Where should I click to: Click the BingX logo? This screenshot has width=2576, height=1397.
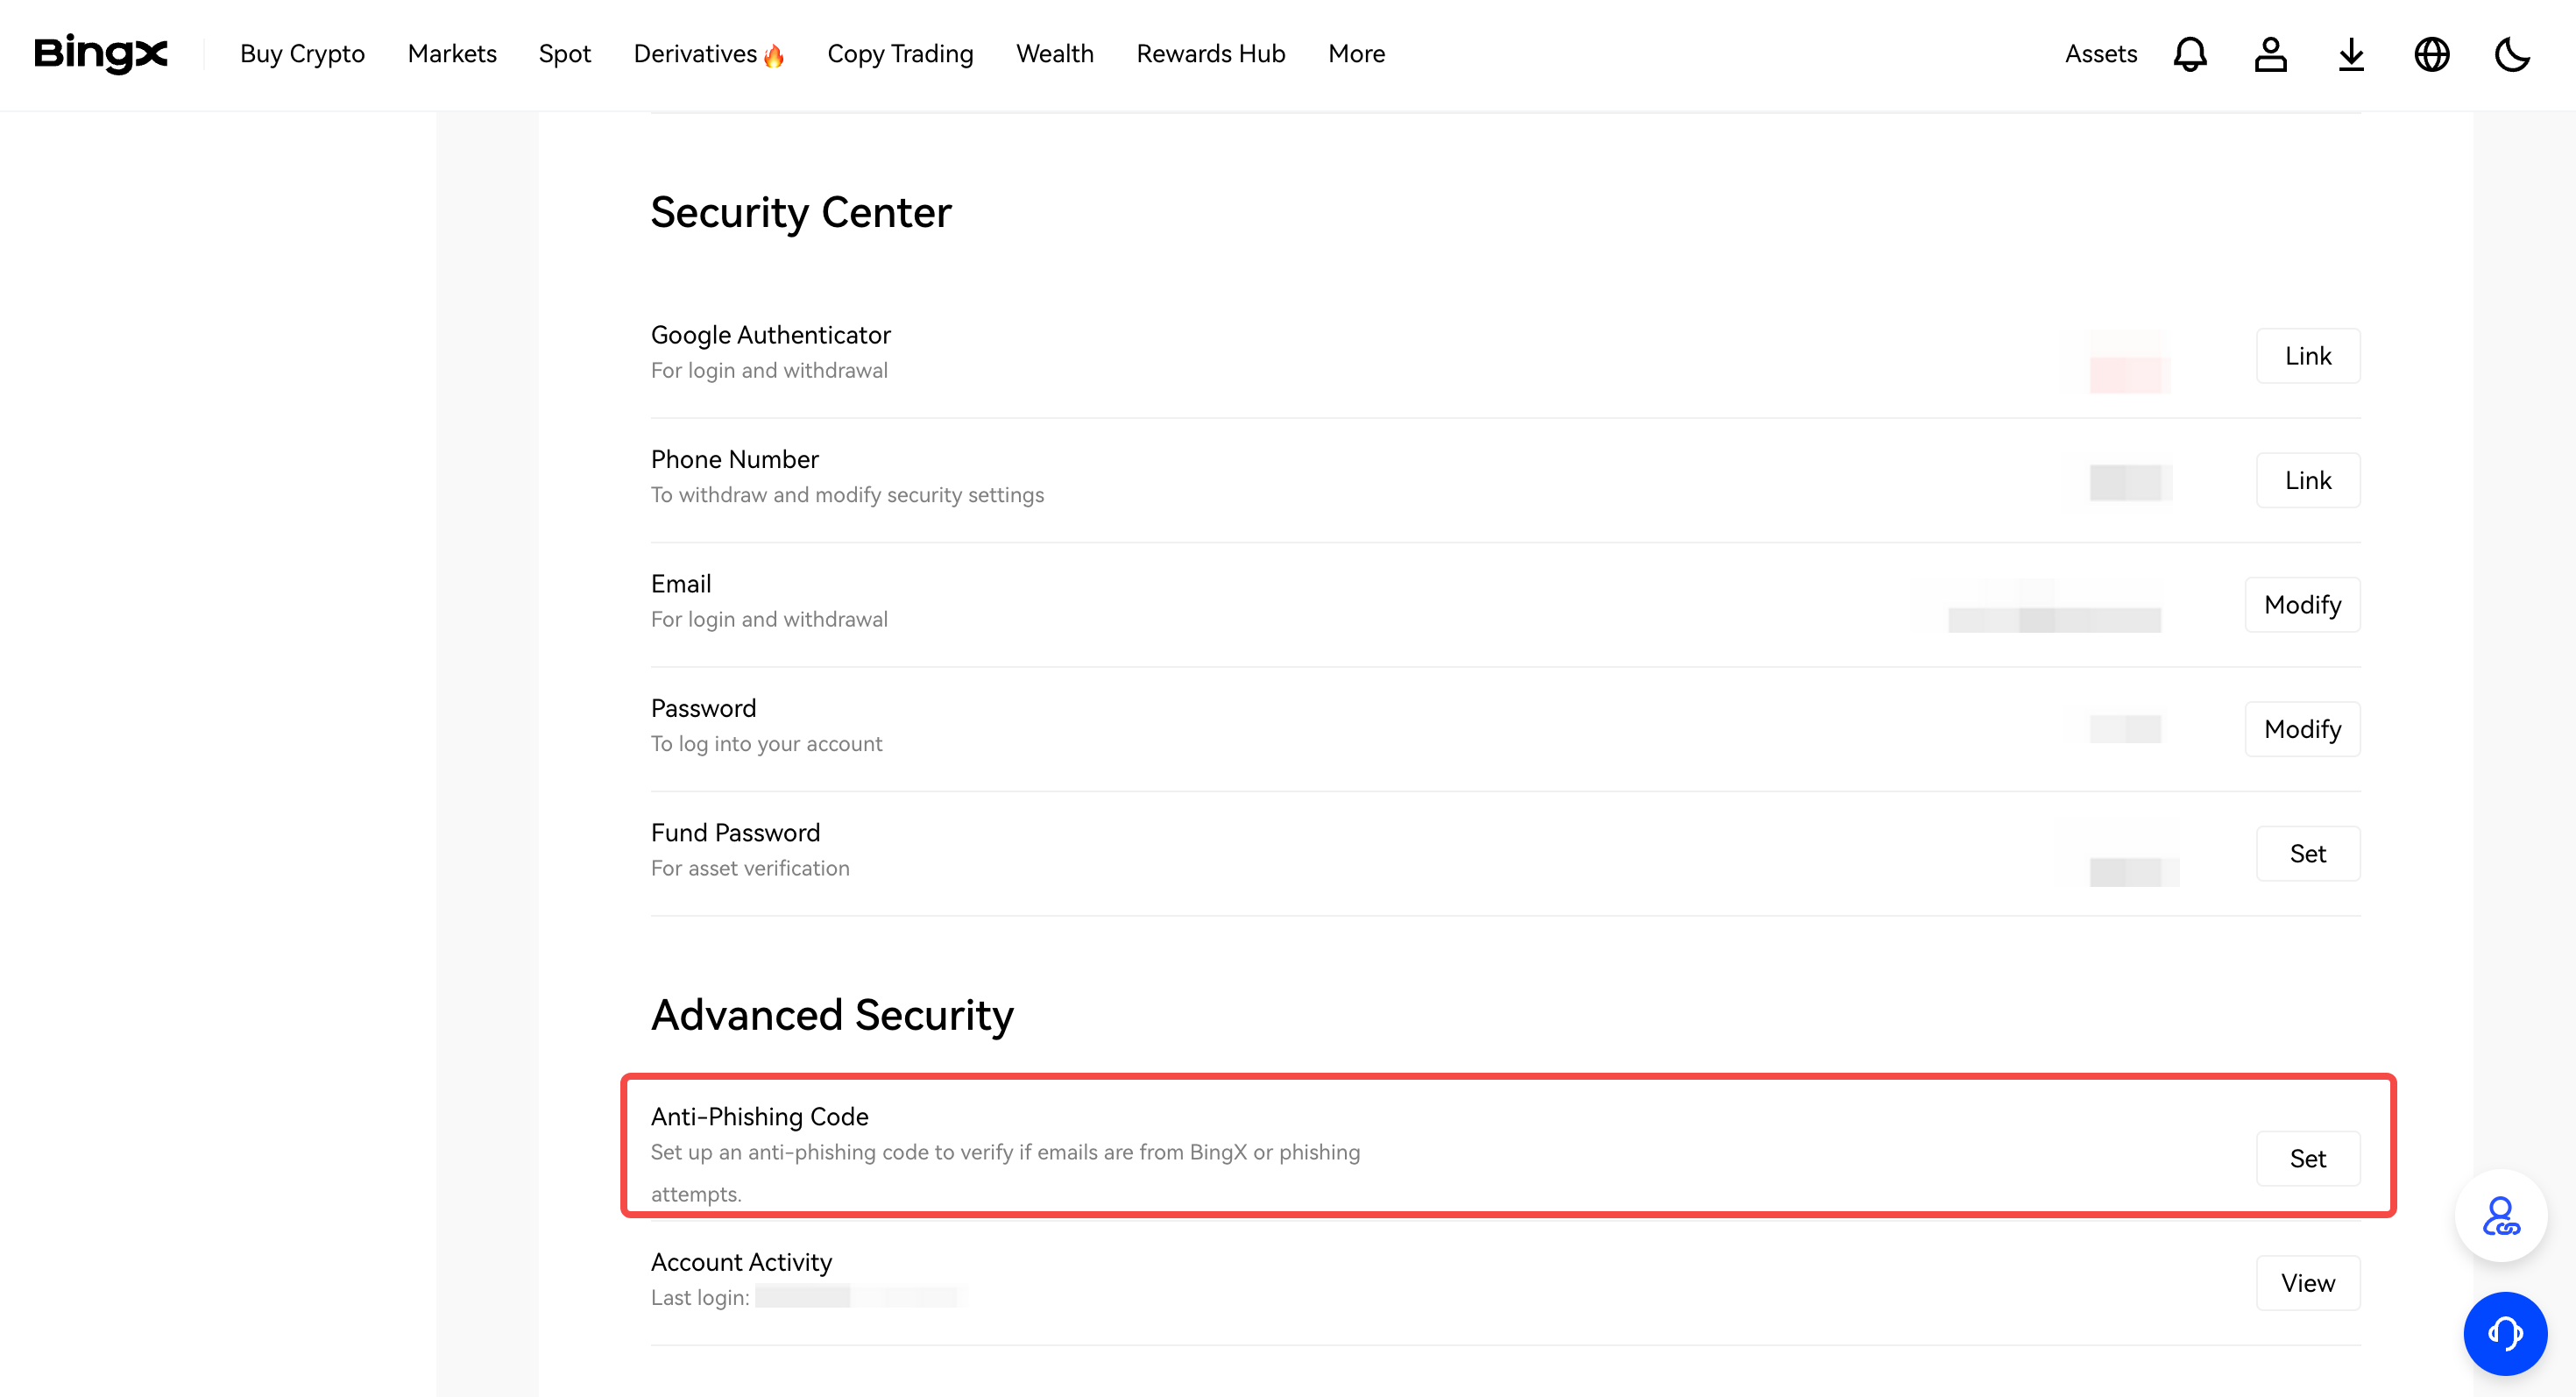tap(101, 53)
